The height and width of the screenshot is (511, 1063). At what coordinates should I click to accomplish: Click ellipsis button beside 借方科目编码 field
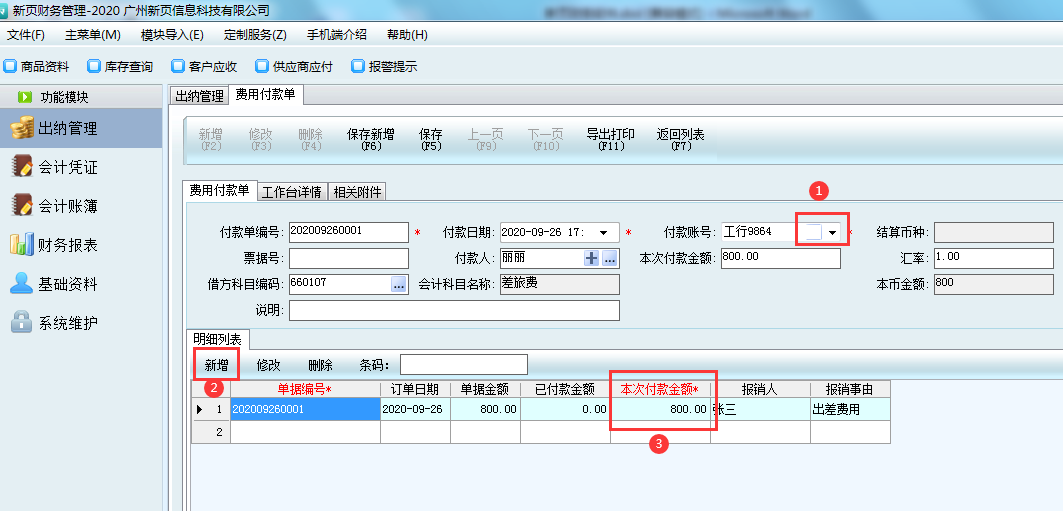click(x=399, y=284)
